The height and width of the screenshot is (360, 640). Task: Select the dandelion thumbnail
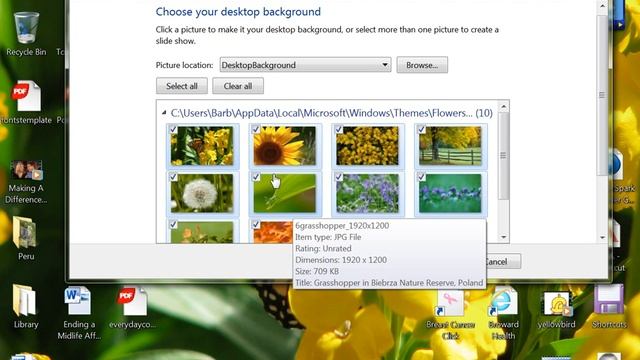[202, 193]
